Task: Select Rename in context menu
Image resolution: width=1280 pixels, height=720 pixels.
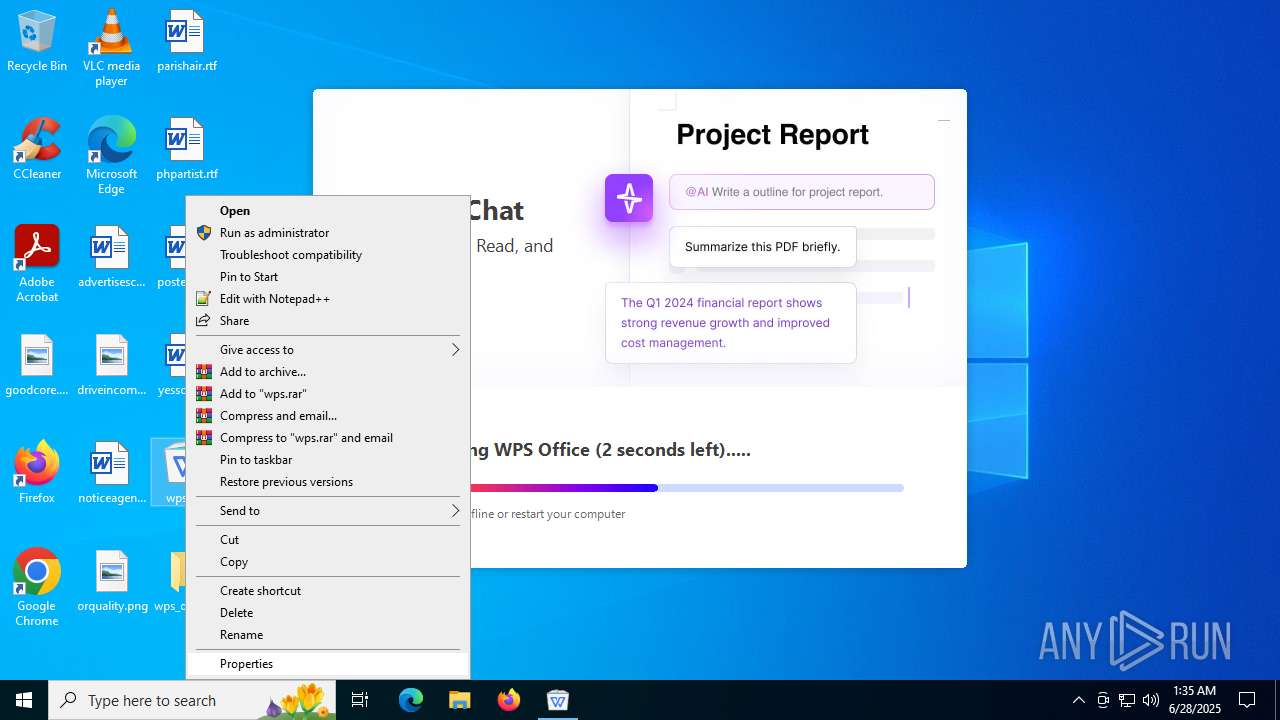Action: (328, 634)
